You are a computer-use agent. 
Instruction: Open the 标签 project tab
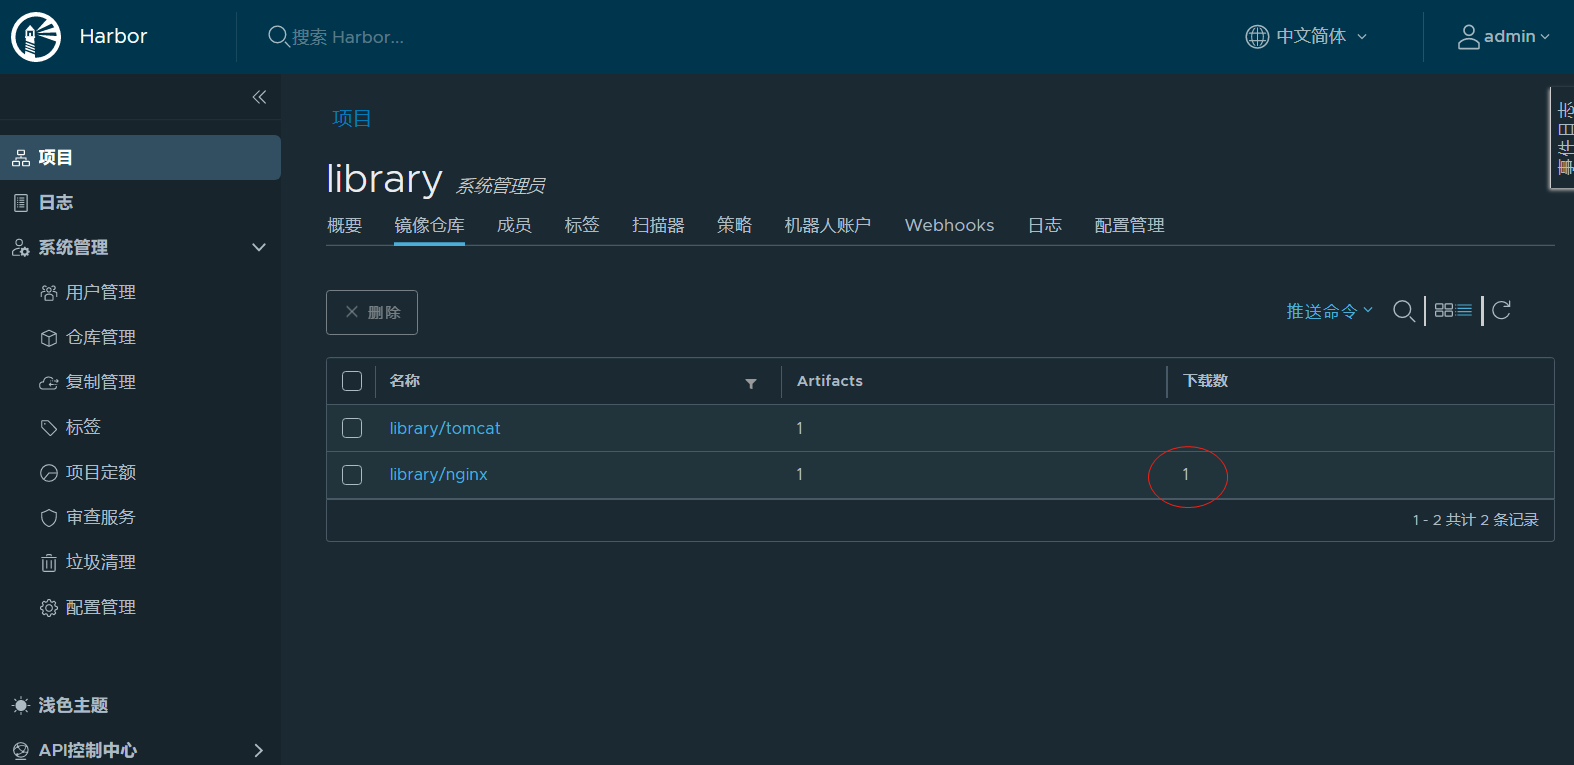[582, 226]
